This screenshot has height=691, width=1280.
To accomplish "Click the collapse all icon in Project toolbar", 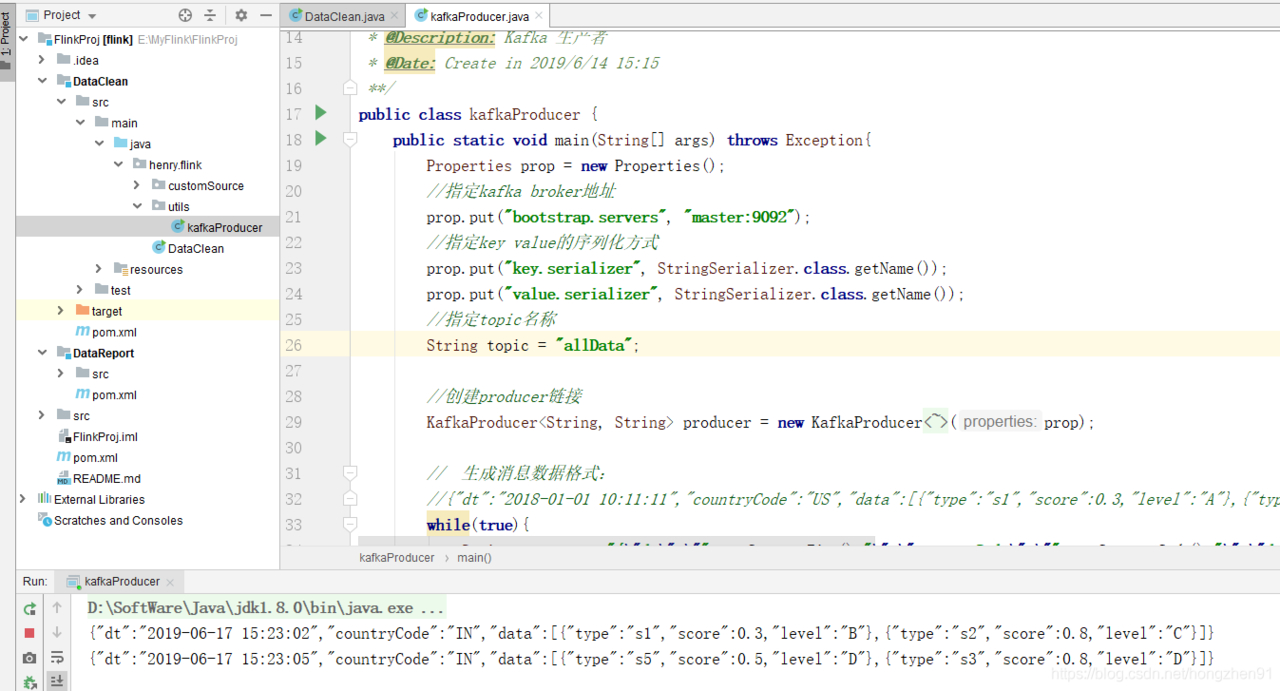I will coord(210,15).
